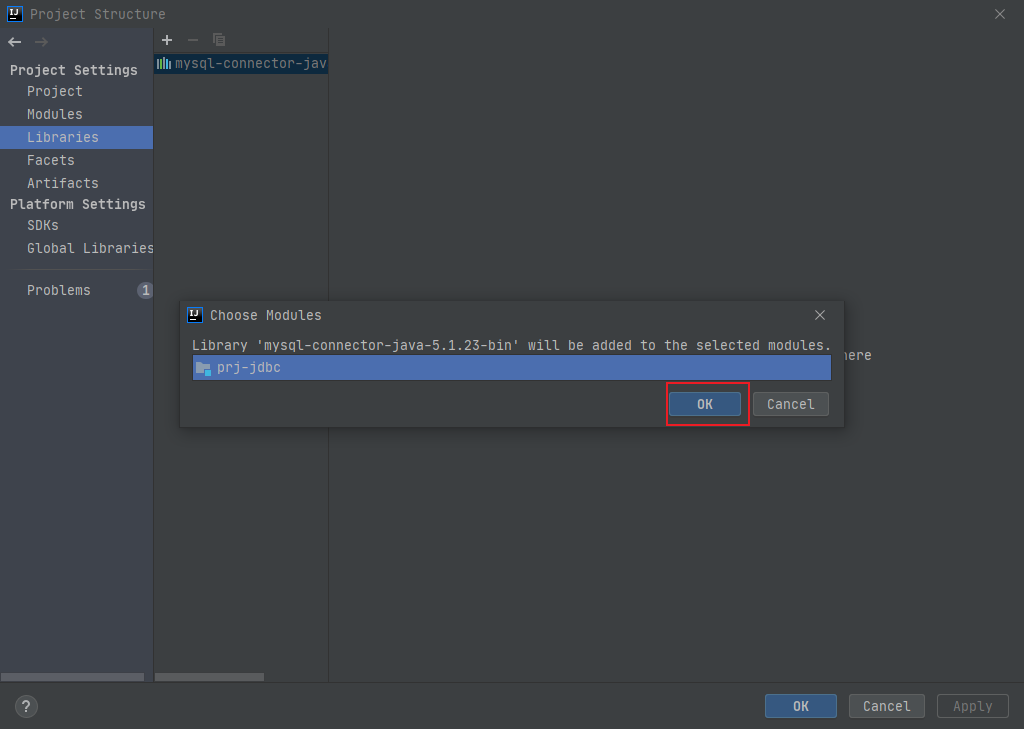
Task: Open the Project settings section
Action: coord(55,91)
